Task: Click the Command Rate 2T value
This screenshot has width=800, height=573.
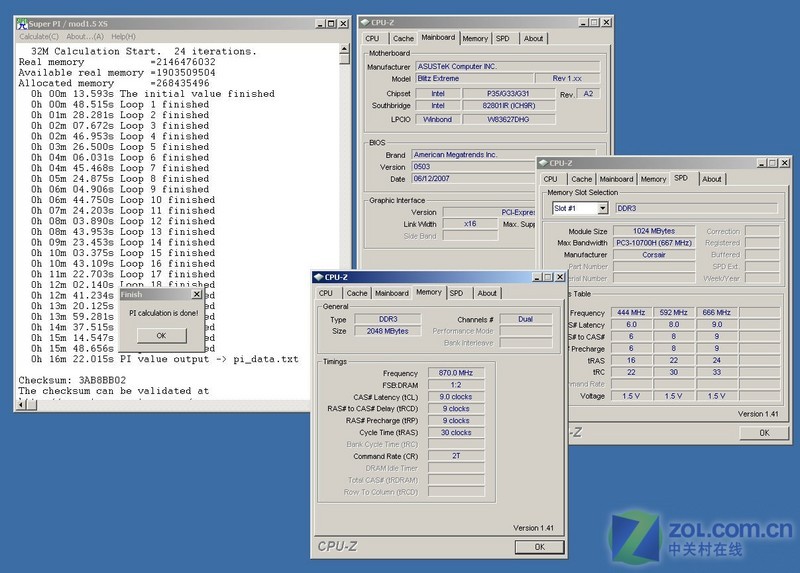Action: coord(456,456)
